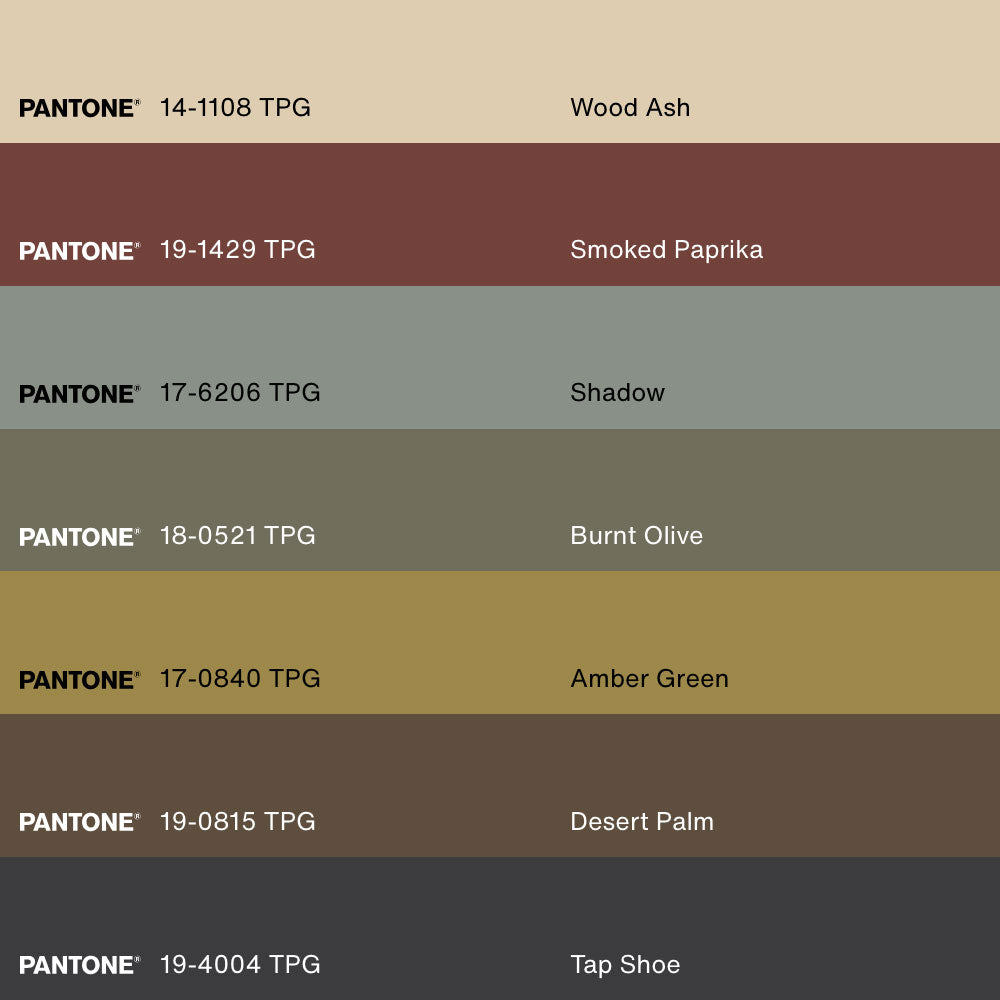Click the 18-0521 TPG color code
Viewport: 1000px width, 1000px height.
[x=237, y=536]
